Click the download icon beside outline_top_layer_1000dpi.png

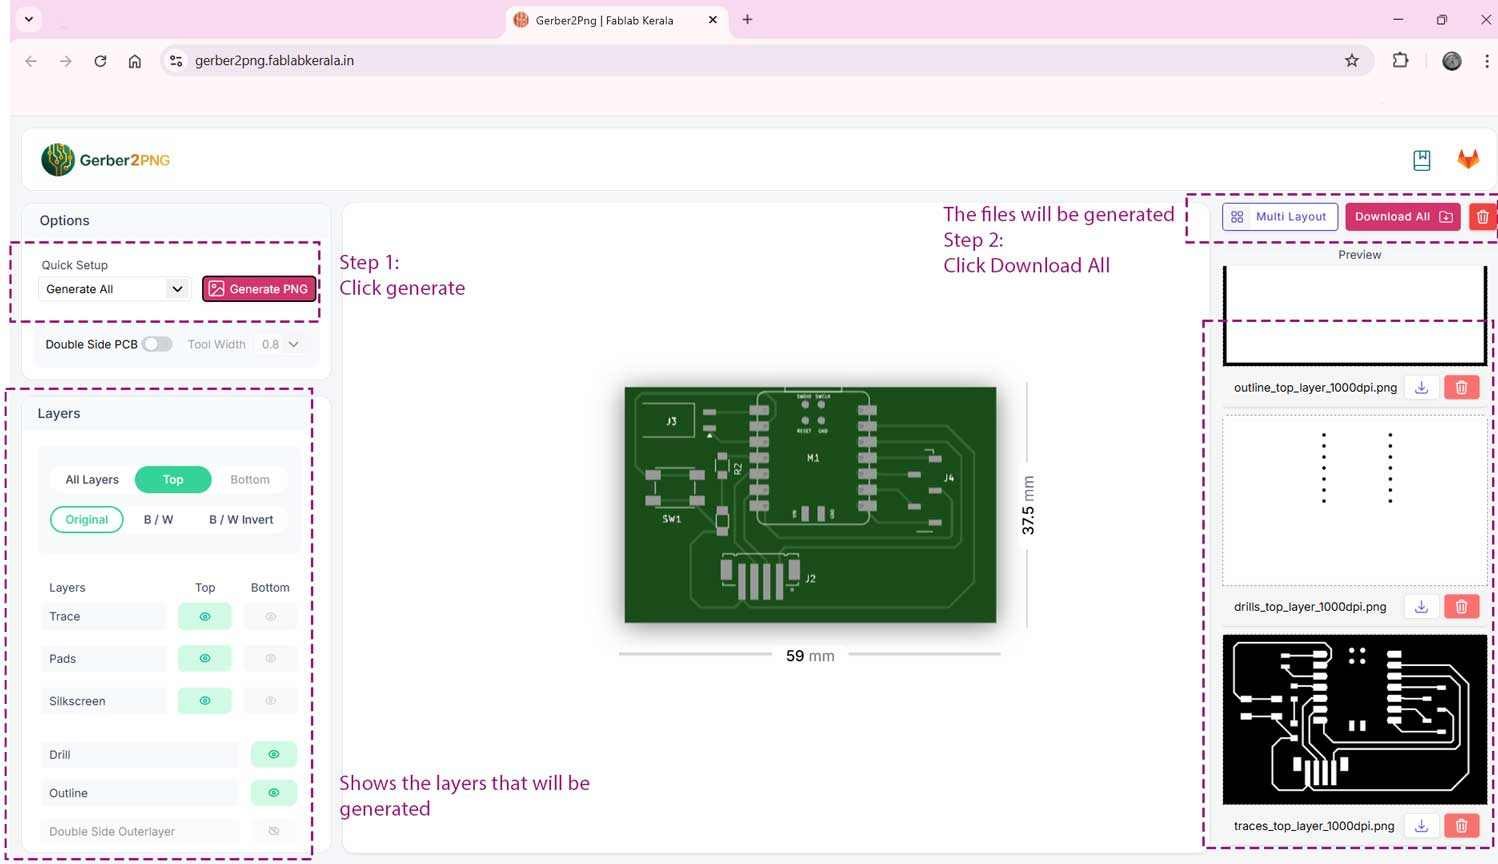(1420, 387)
